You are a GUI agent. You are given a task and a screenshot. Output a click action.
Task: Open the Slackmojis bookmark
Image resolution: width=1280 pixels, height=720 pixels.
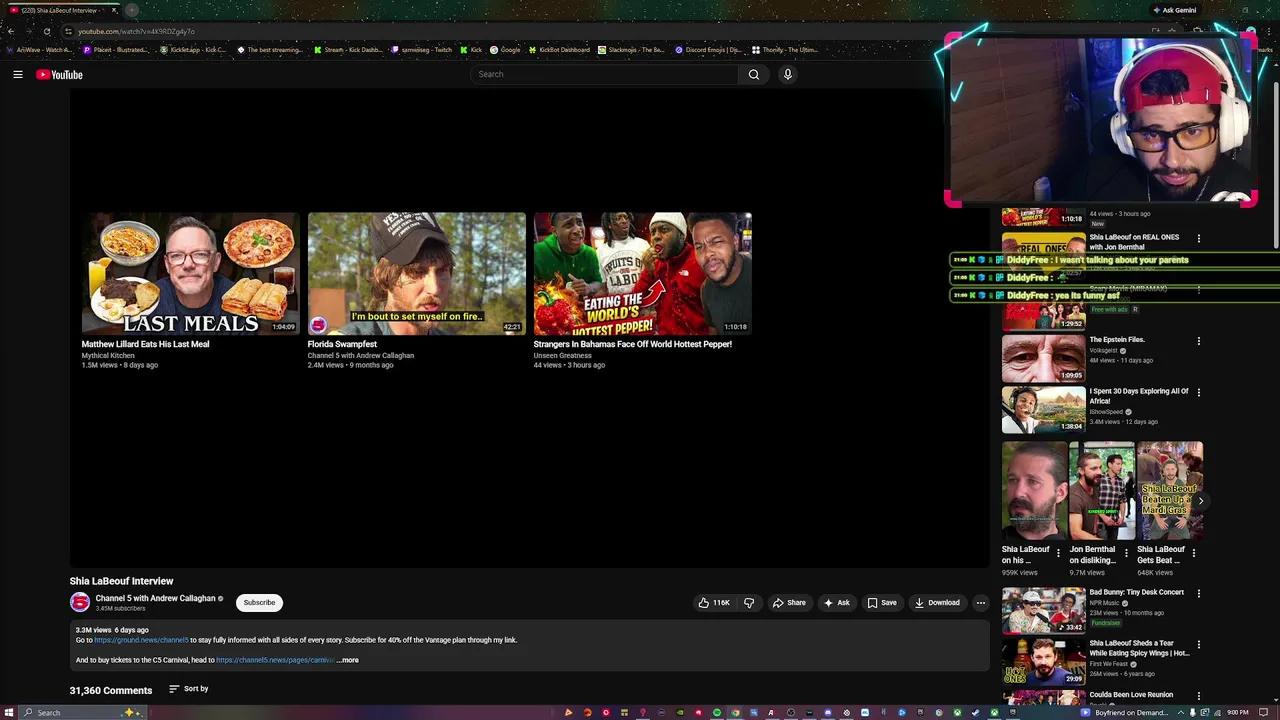point(631,50)
